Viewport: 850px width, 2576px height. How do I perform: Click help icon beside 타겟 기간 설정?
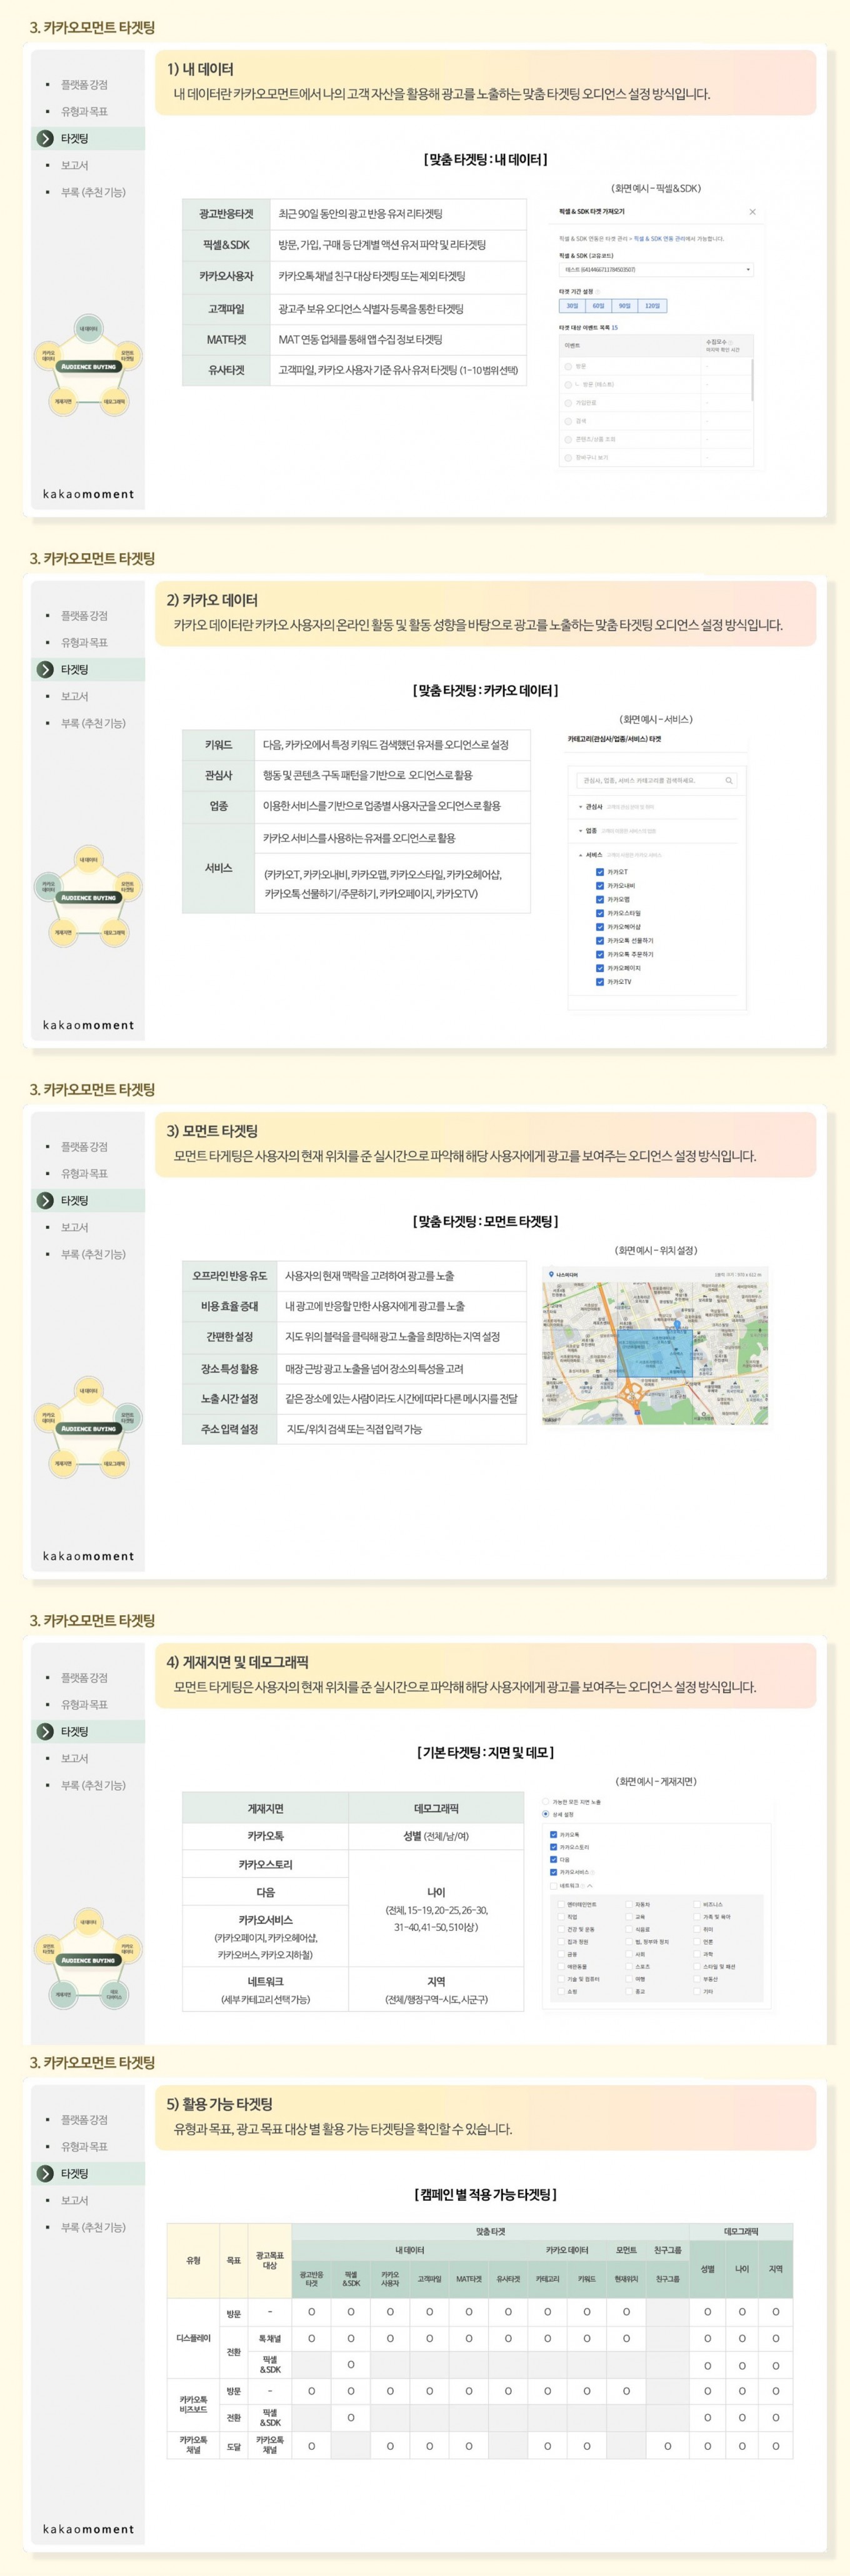(x=598, y=292)
